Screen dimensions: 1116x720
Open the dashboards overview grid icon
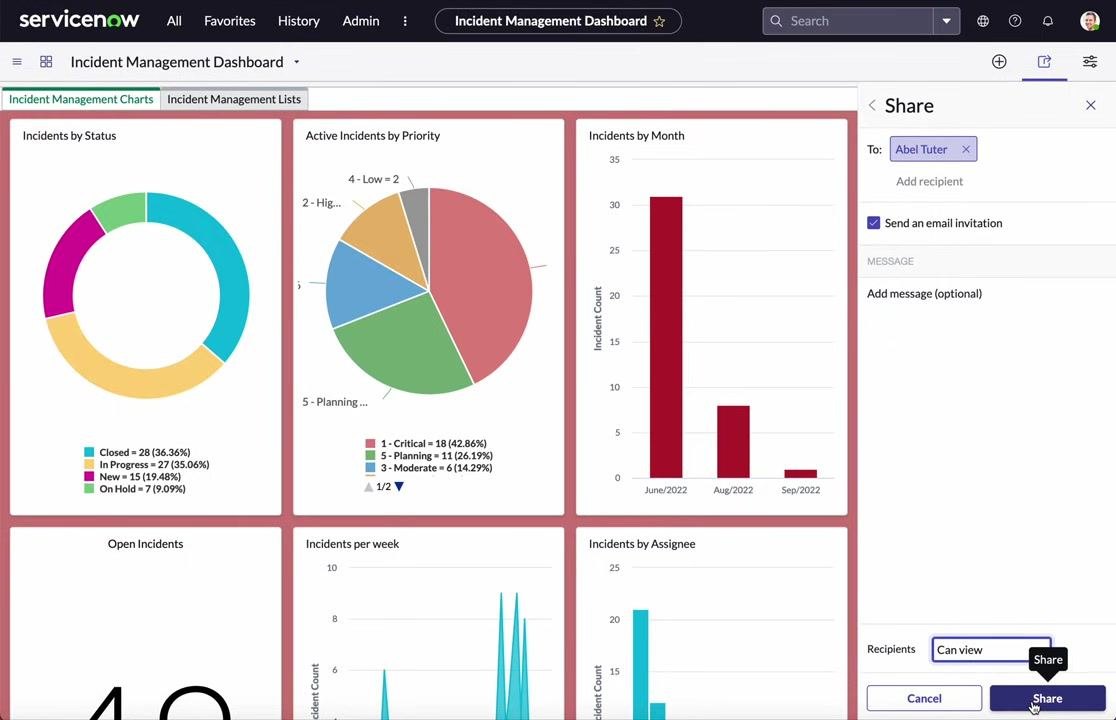pos(46,62)
